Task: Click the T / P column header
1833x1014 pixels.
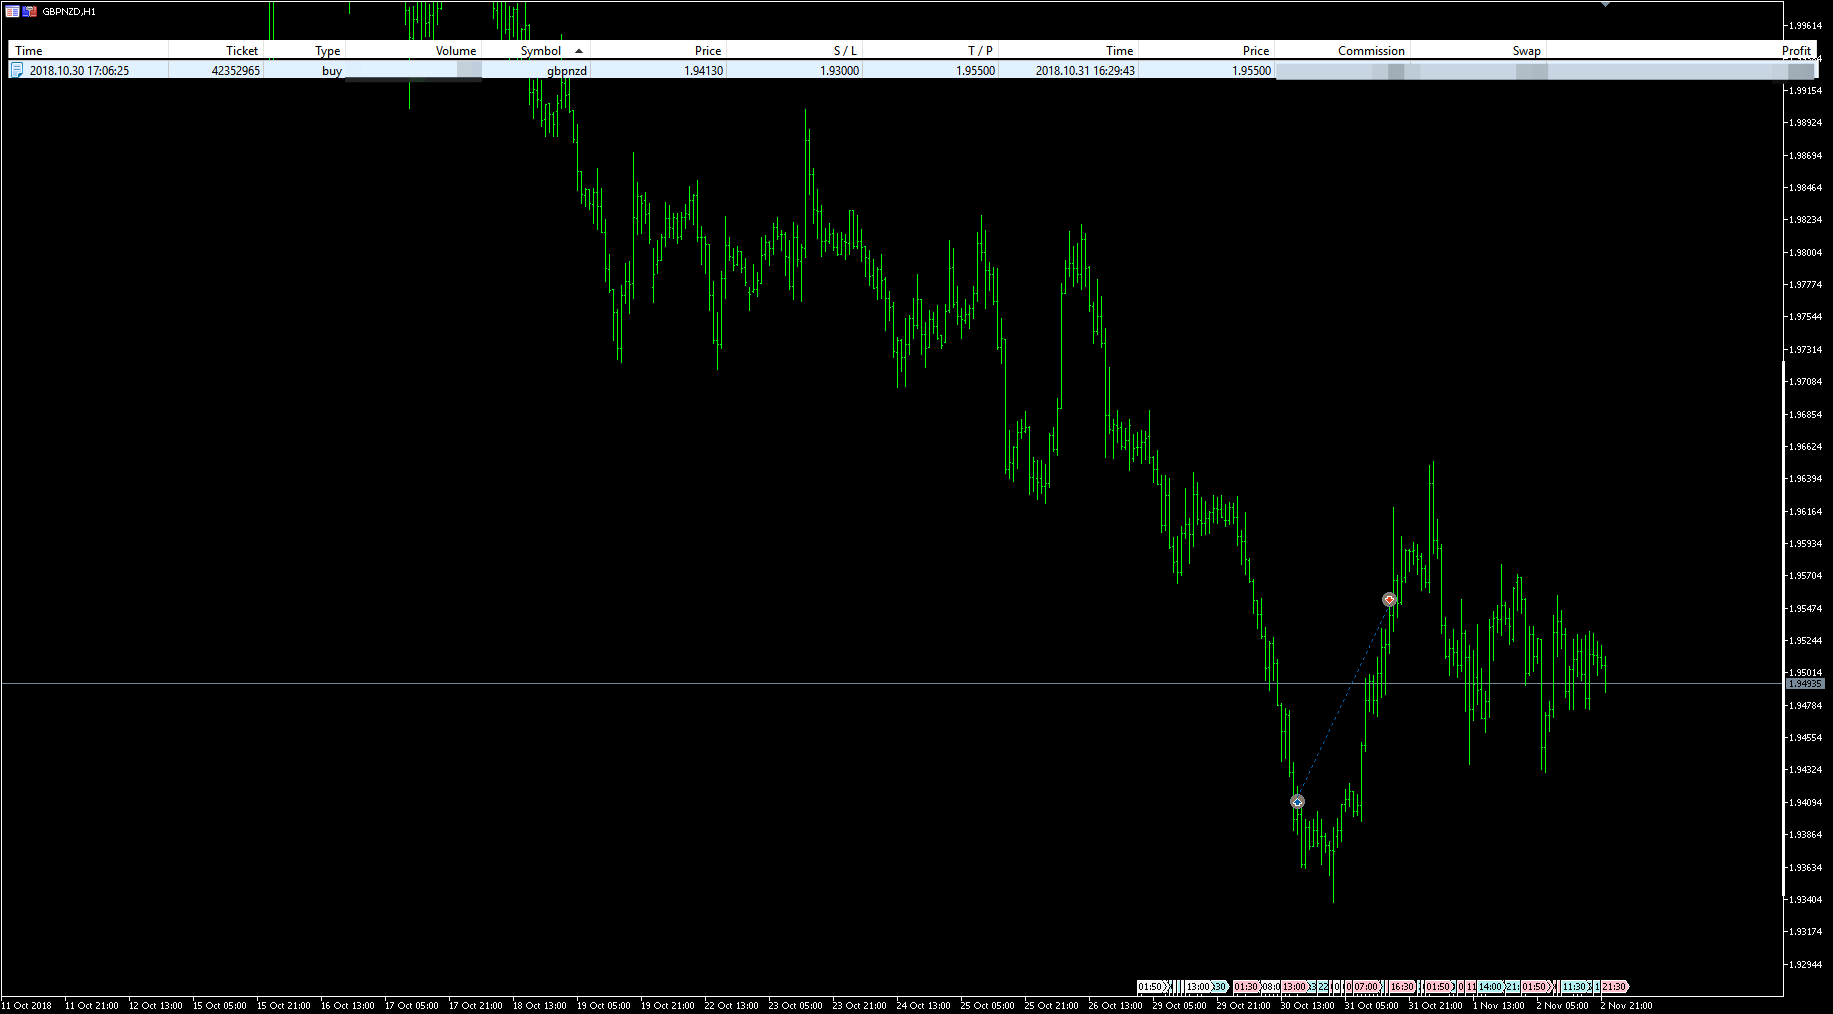Action: click(x=980, y=51)
